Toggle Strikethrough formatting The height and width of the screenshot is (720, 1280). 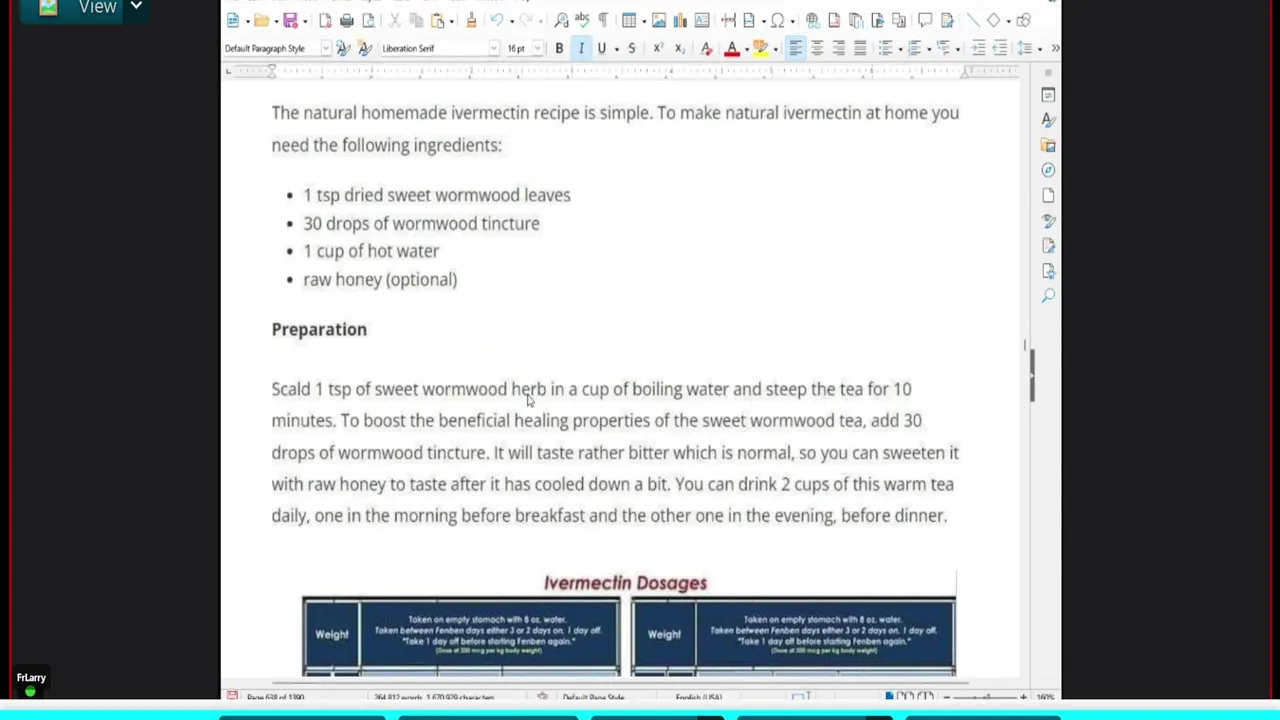click(631, 48)
